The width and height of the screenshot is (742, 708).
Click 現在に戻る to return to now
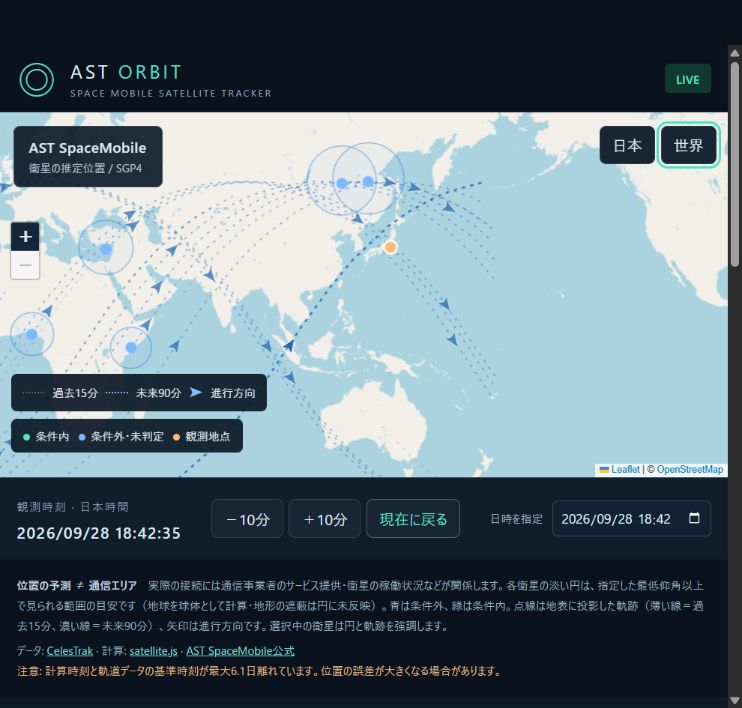point(413,519)
